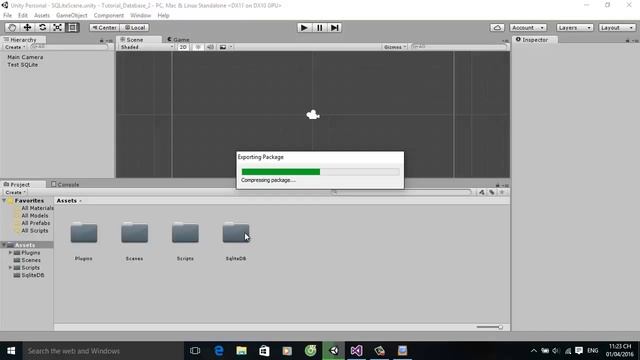Open the Component menu
Image resolution: width=640 pixels, height=360 pixels.
pyautogui.click(x=109, y=16)
